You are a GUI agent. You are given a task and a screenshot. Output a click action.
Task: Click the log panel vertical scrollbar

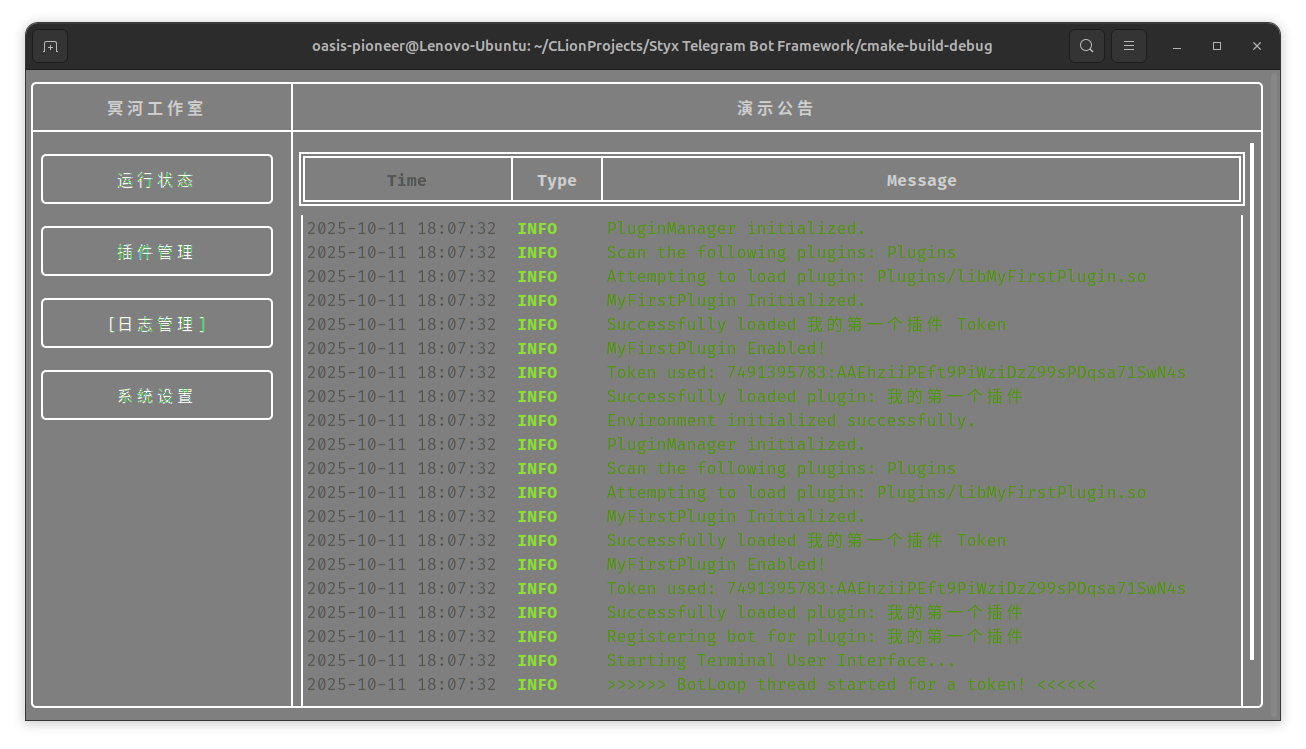coord(1251,400)
